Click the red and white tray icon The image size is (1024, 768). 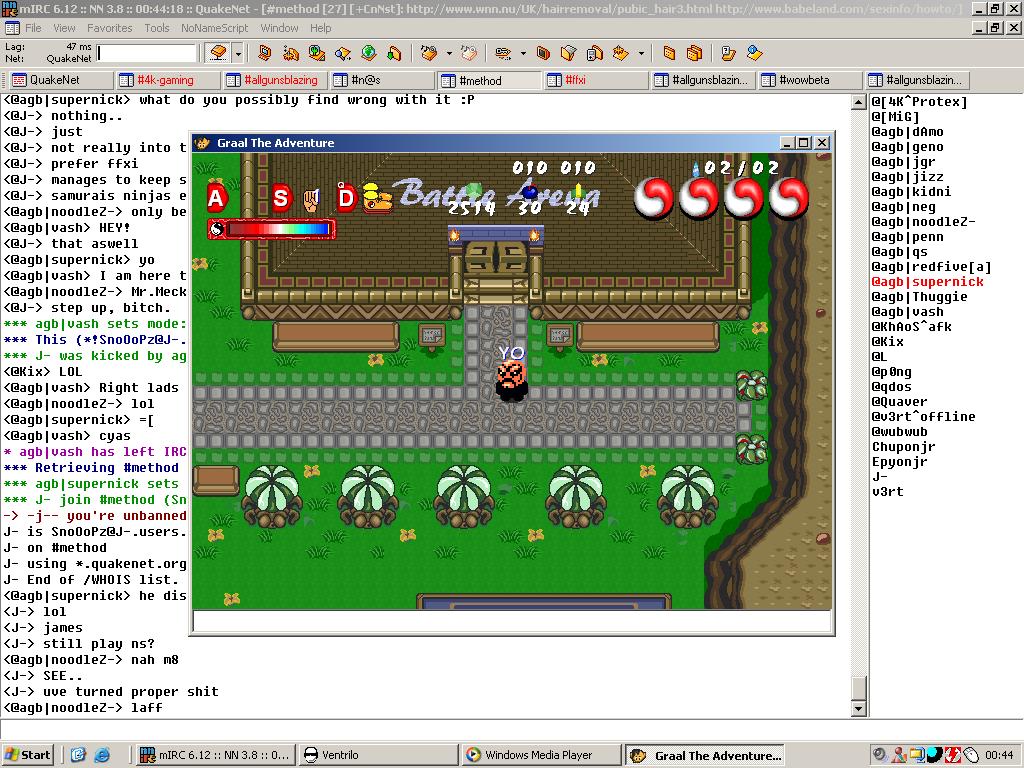pos(953,755)
